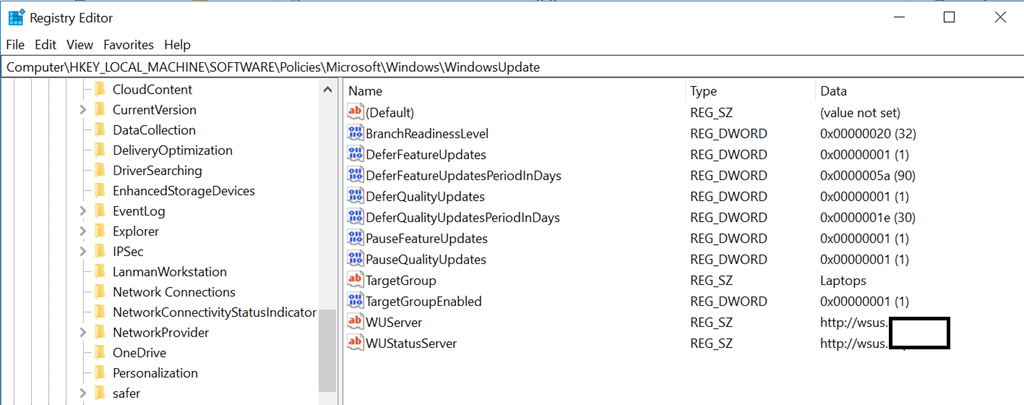The height and width of the screenshot is (405, 1024).
Task: Expand the Explorer tree node
Action: coord(83,231)
